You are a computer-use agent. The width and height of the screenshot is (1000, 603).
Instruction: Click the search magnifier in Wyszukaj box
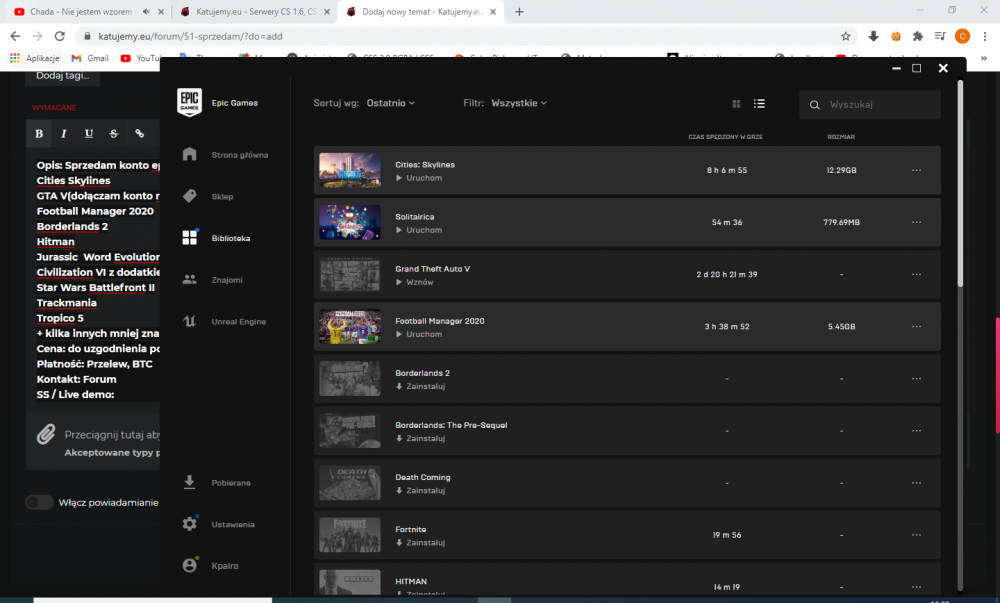coord(814,105)
